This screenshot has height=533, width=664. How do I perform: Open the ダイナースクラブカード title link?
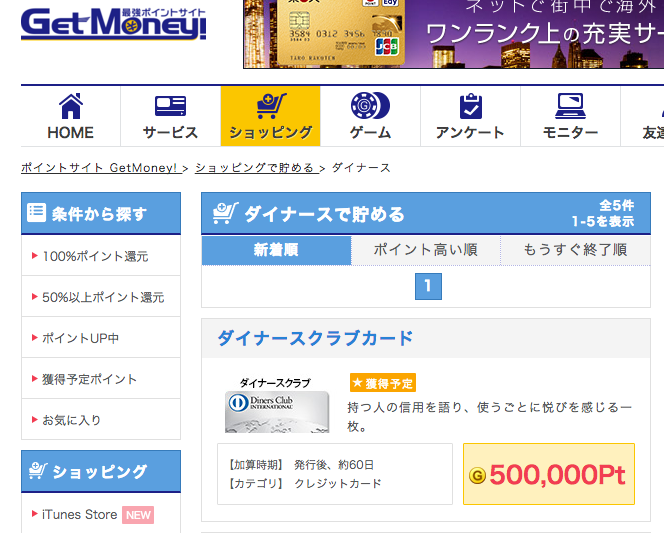(315, 339)
